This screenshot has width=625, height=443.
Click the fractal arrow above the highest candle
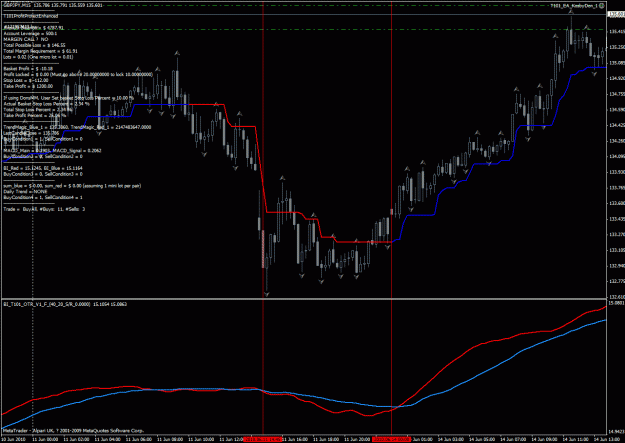pyautogui.click(x=571, y=13)
